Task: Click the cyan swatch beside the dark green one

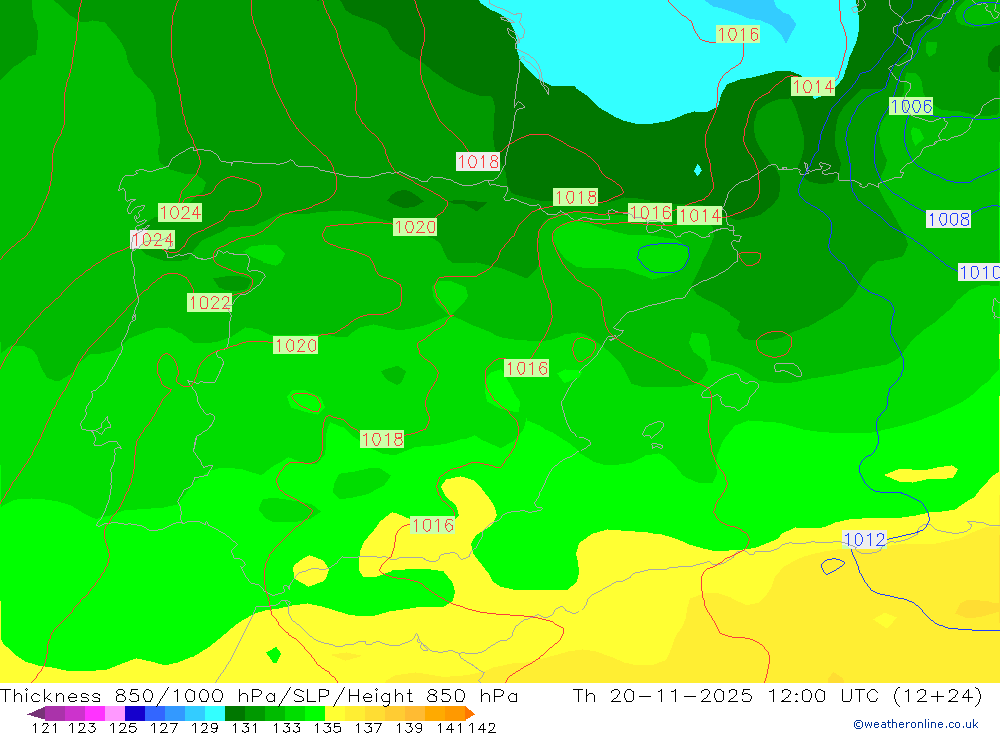Action: pyautogui.click(x=215, y=713)
